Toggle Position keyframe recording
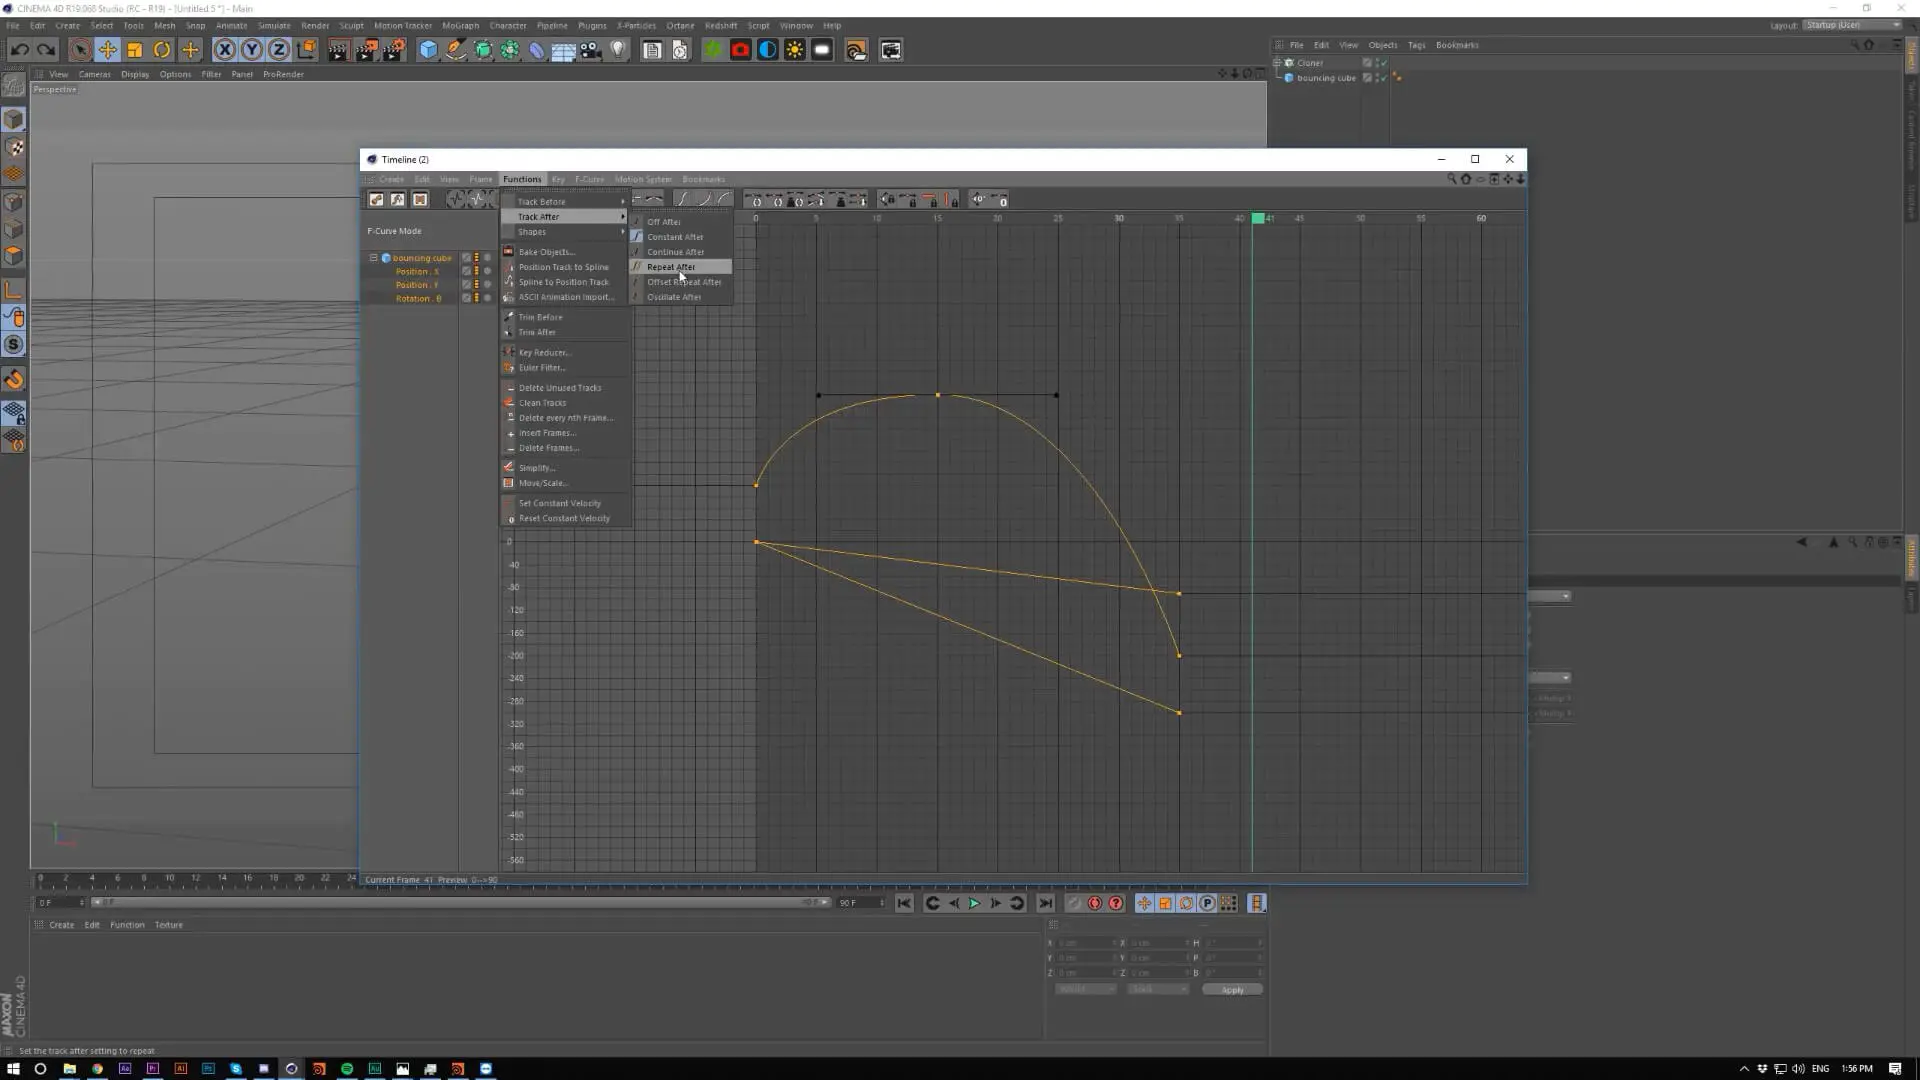This screenshot has height=1080, width=1920. (1144, 903)
